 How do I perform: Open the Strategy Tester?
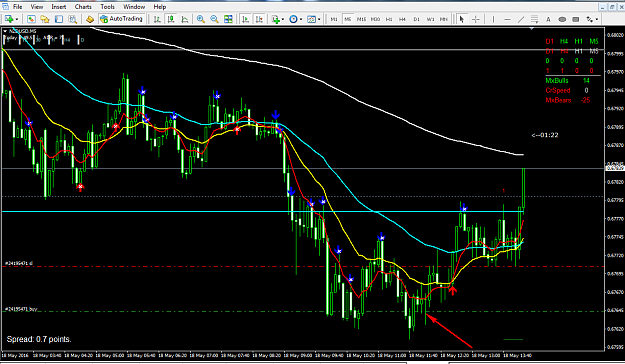(x=73, y=19)
